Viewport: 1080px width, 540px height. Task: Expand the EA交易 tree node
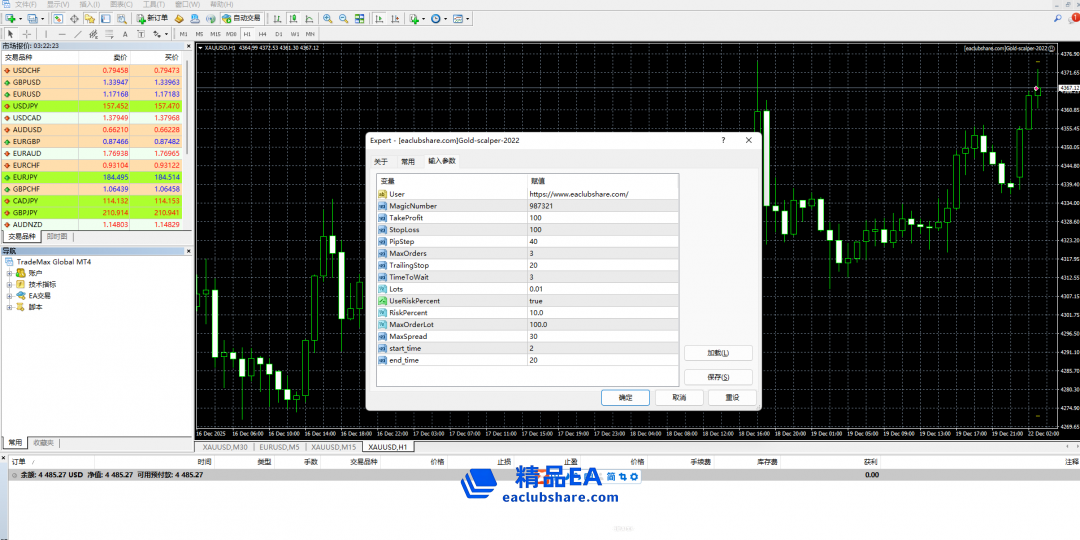tap(10, 296)
